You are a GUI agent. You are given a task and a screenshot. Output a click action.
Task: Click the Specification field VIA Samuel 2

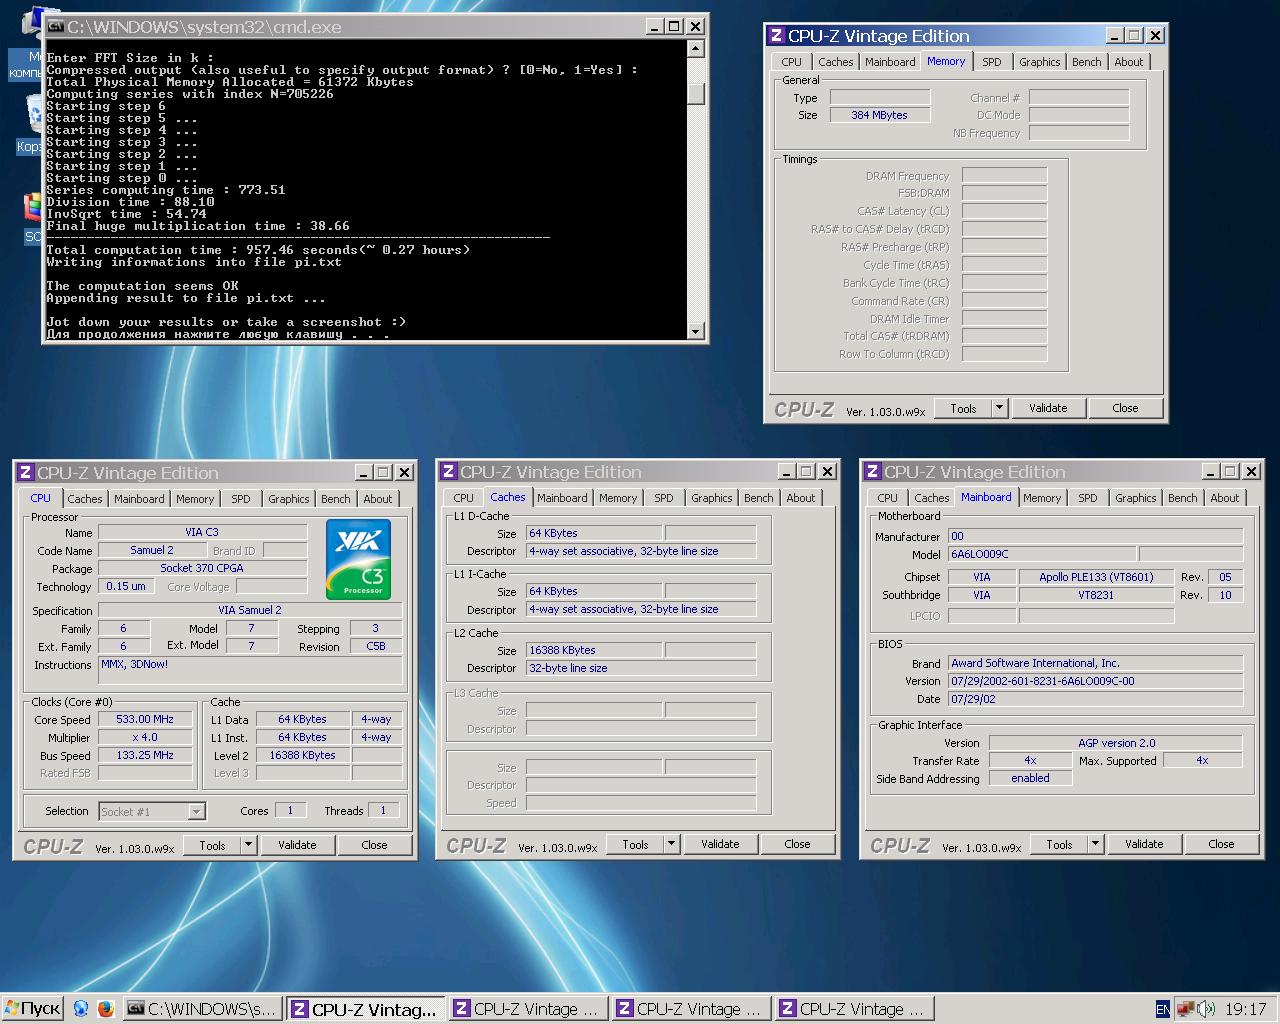point(250,610)
